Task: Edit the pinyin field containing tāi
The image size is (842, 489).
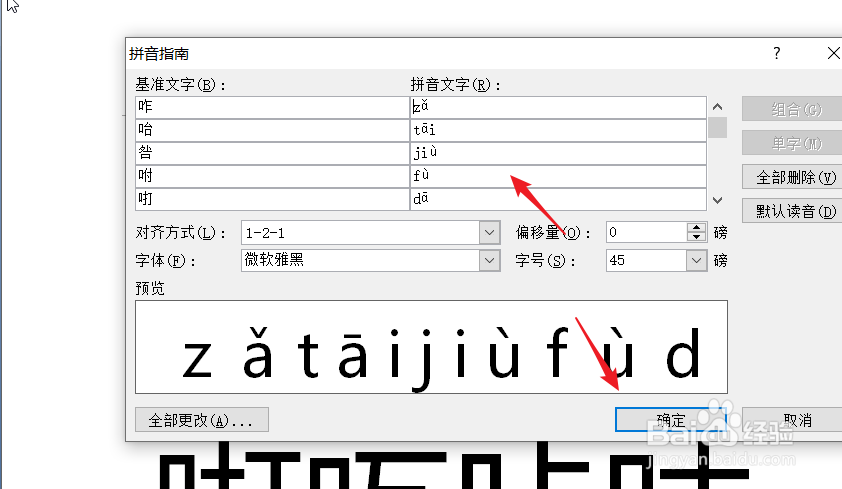Action: 558,130
